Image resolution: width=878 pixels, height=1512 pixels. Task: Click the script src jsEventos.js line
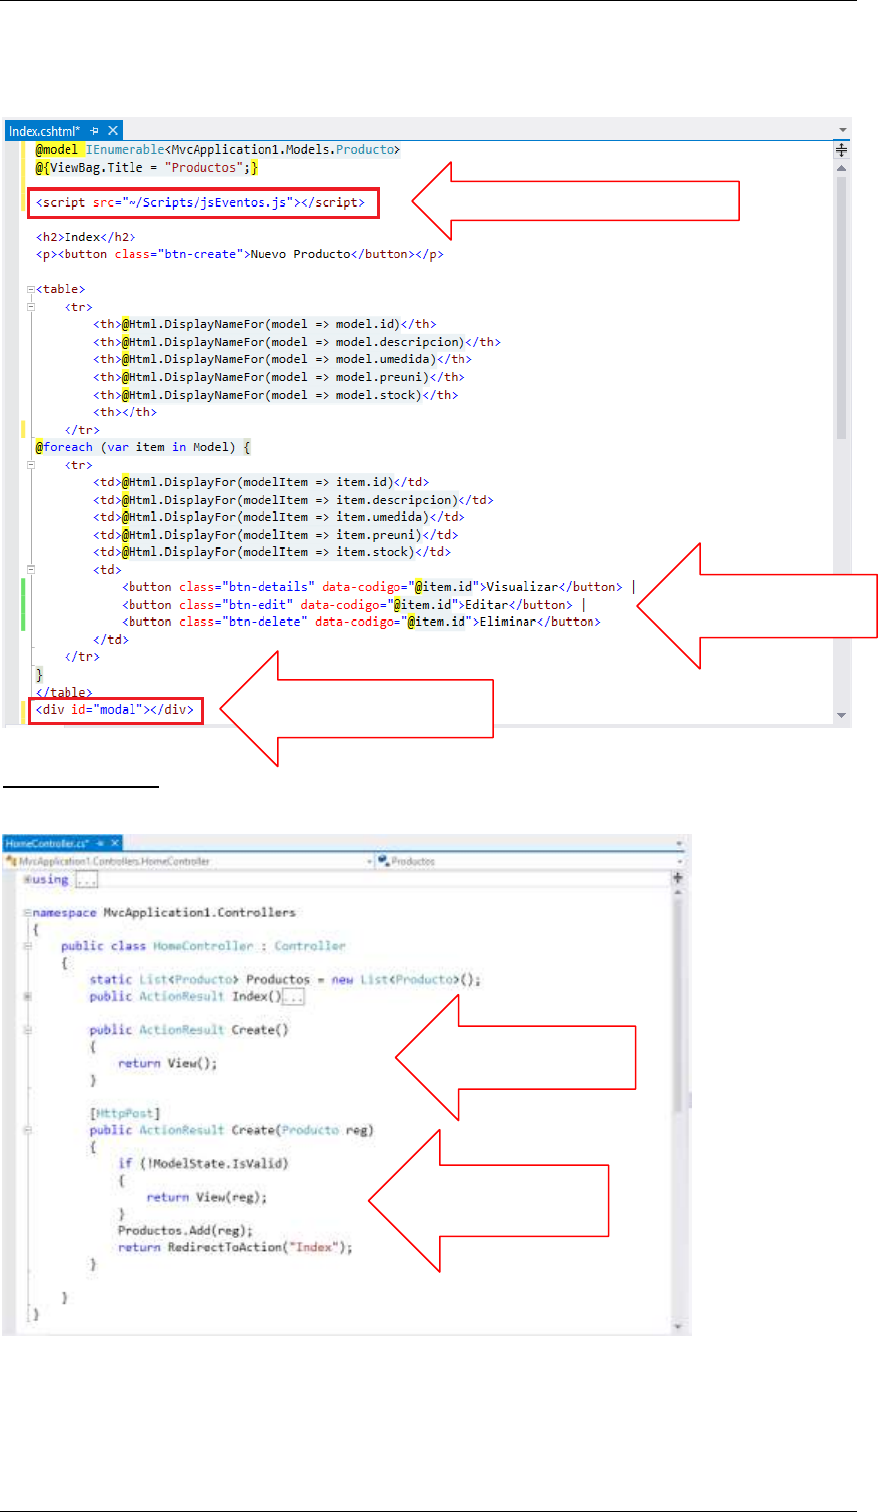(202, 203)
